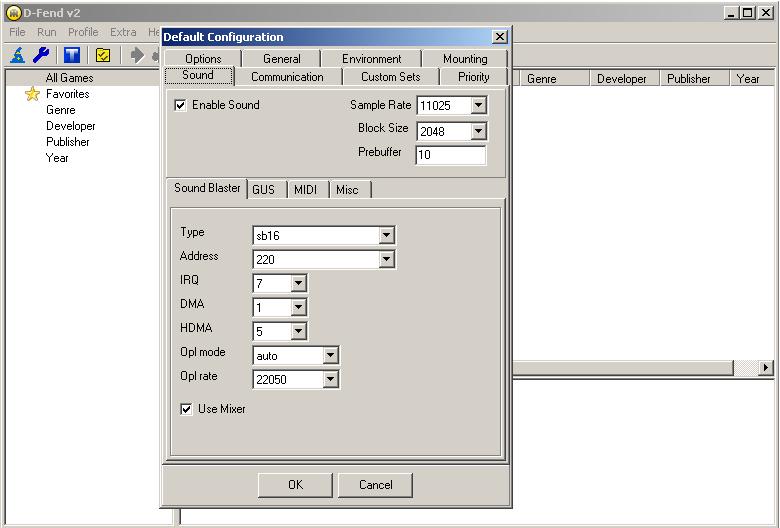Open the Sample Rate dropdown
The width and height of the screenshot is (780, 528).
point(479,106)
